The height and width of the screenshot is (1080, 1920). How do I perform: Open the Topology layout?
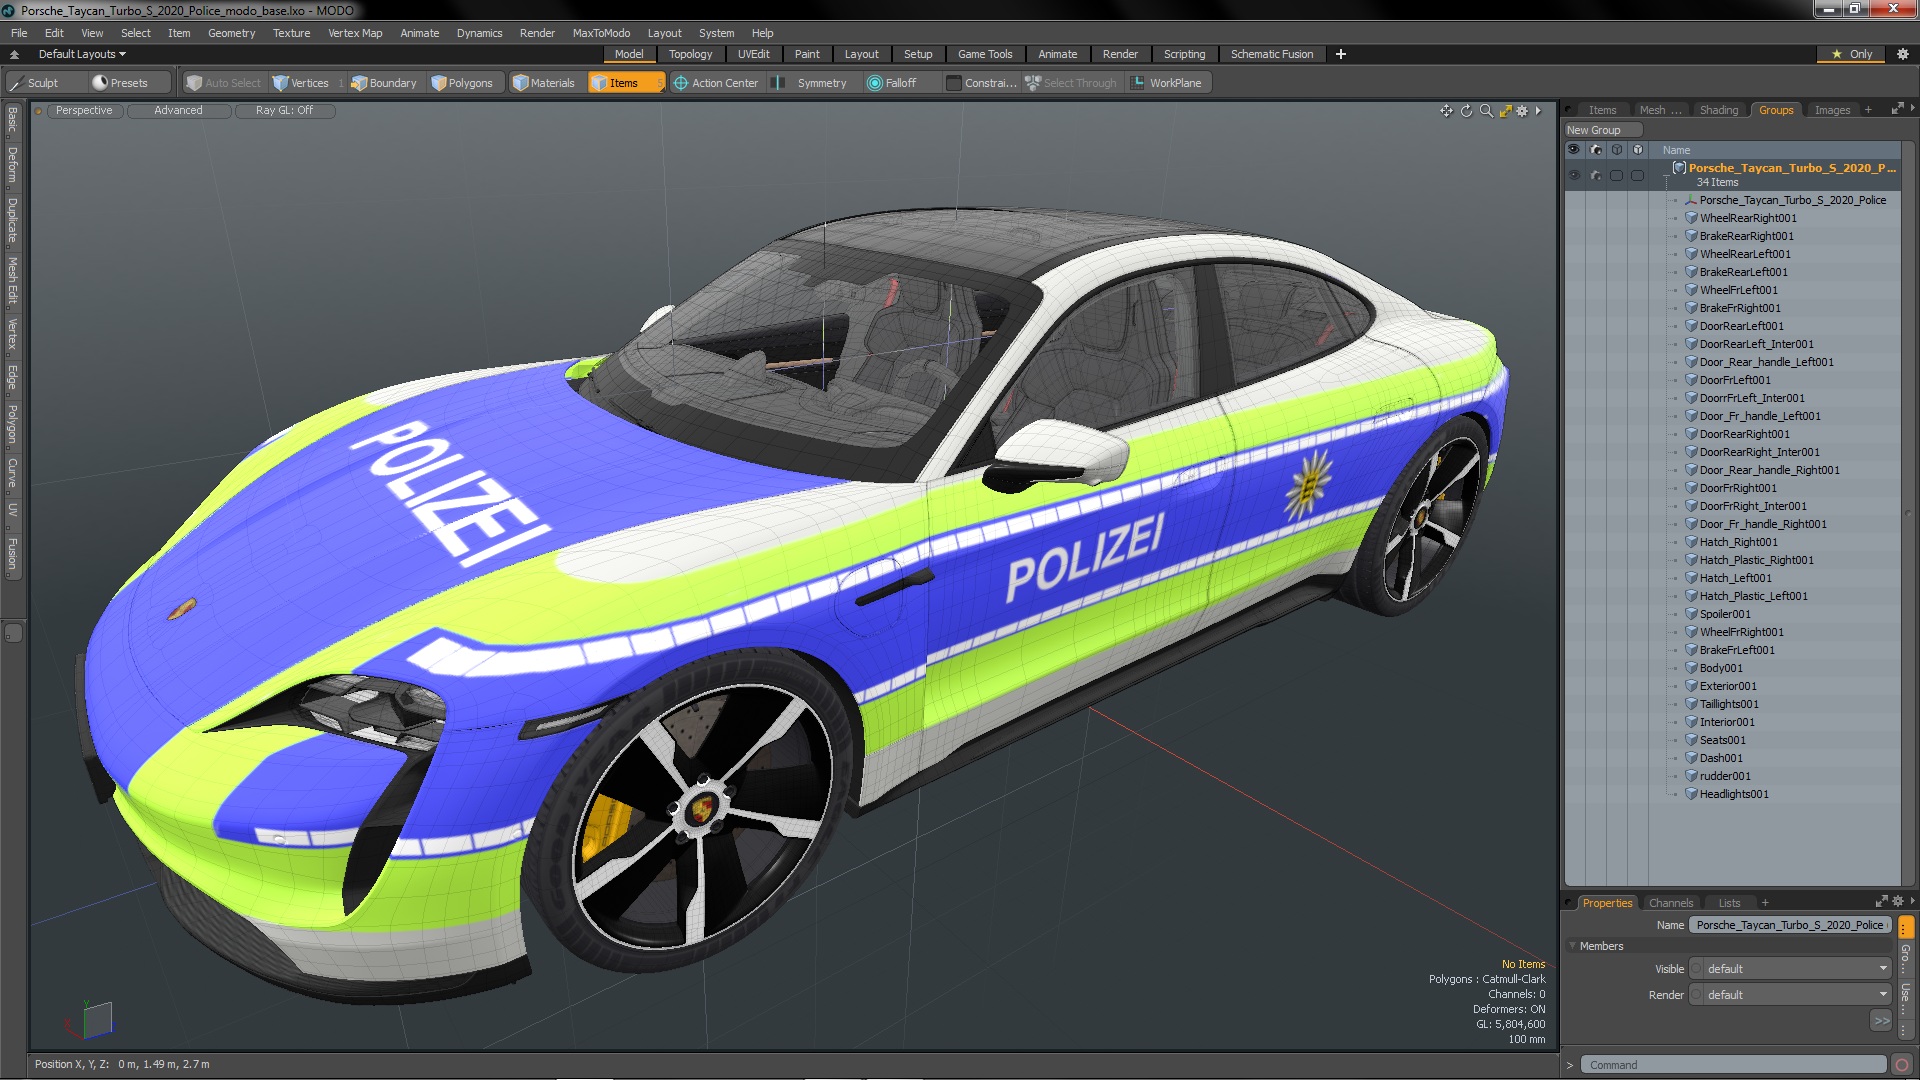[690, 54]
